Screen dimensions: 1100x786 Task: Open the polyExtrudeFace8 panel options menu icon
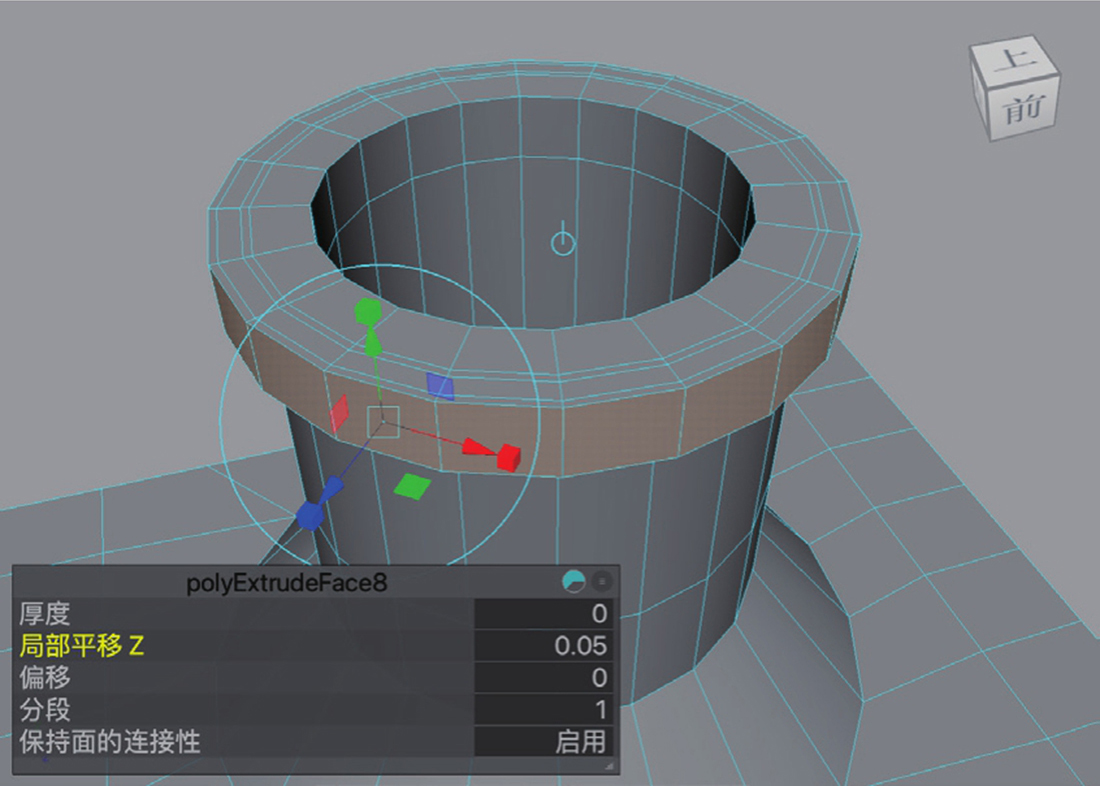tap(601, 581)
